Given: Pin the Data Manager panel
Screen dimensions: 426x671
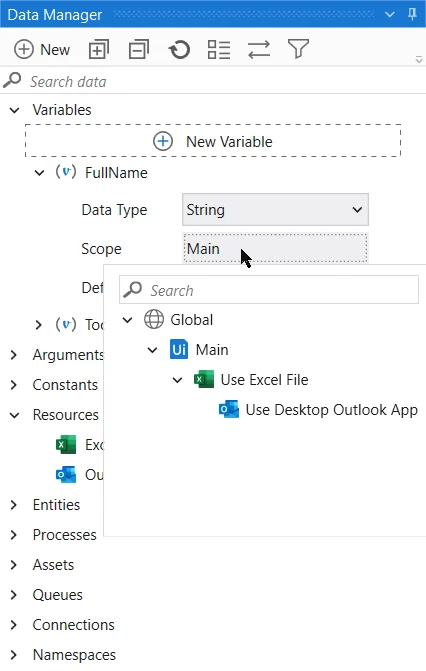Looking at the screenshot, I should [412, 14].
